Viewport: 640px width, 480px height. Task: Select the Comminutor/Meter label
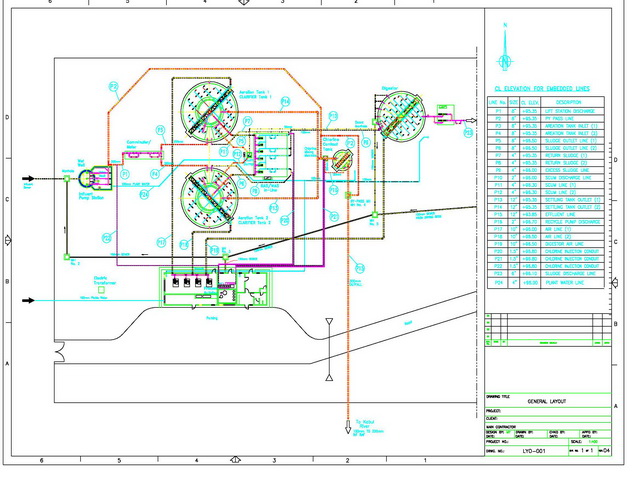(x=138, y=144)
